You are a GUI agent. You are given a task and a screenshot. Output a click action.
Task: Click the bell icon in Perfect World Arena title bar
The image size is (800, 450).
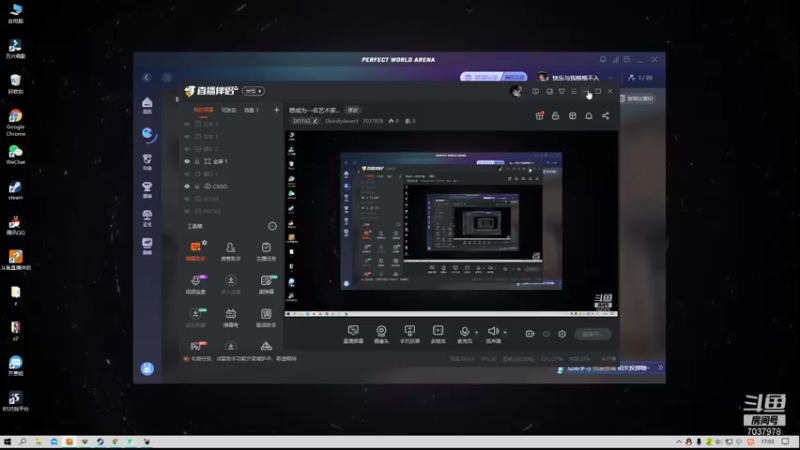tap(603, 60)
